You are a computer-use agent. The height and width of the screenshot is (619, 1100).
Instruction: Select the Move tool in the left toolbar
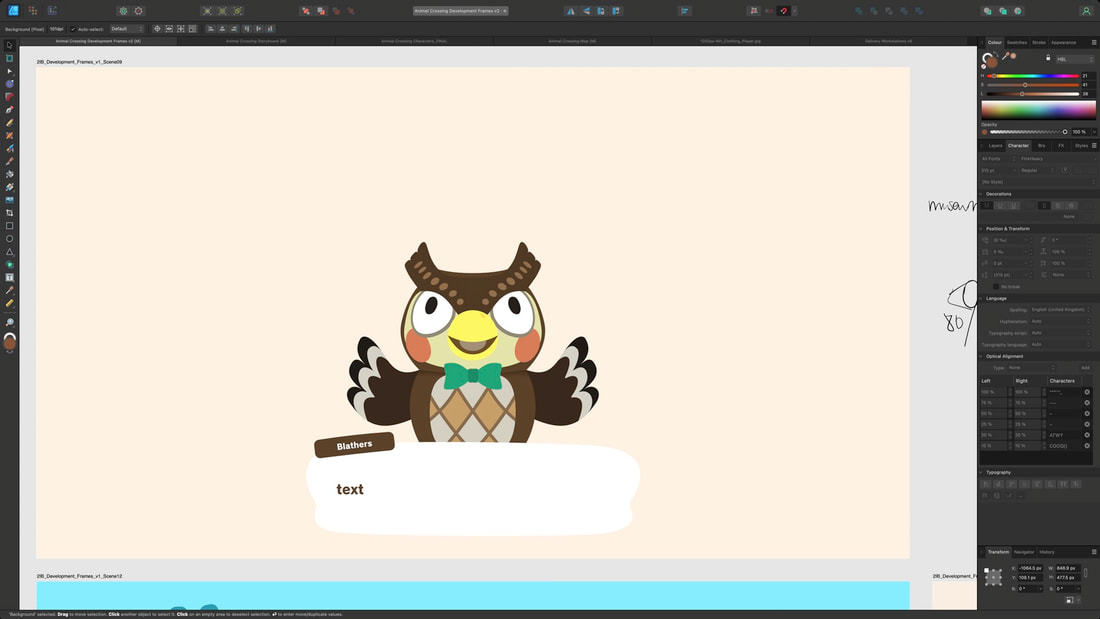tap(9, 45)
